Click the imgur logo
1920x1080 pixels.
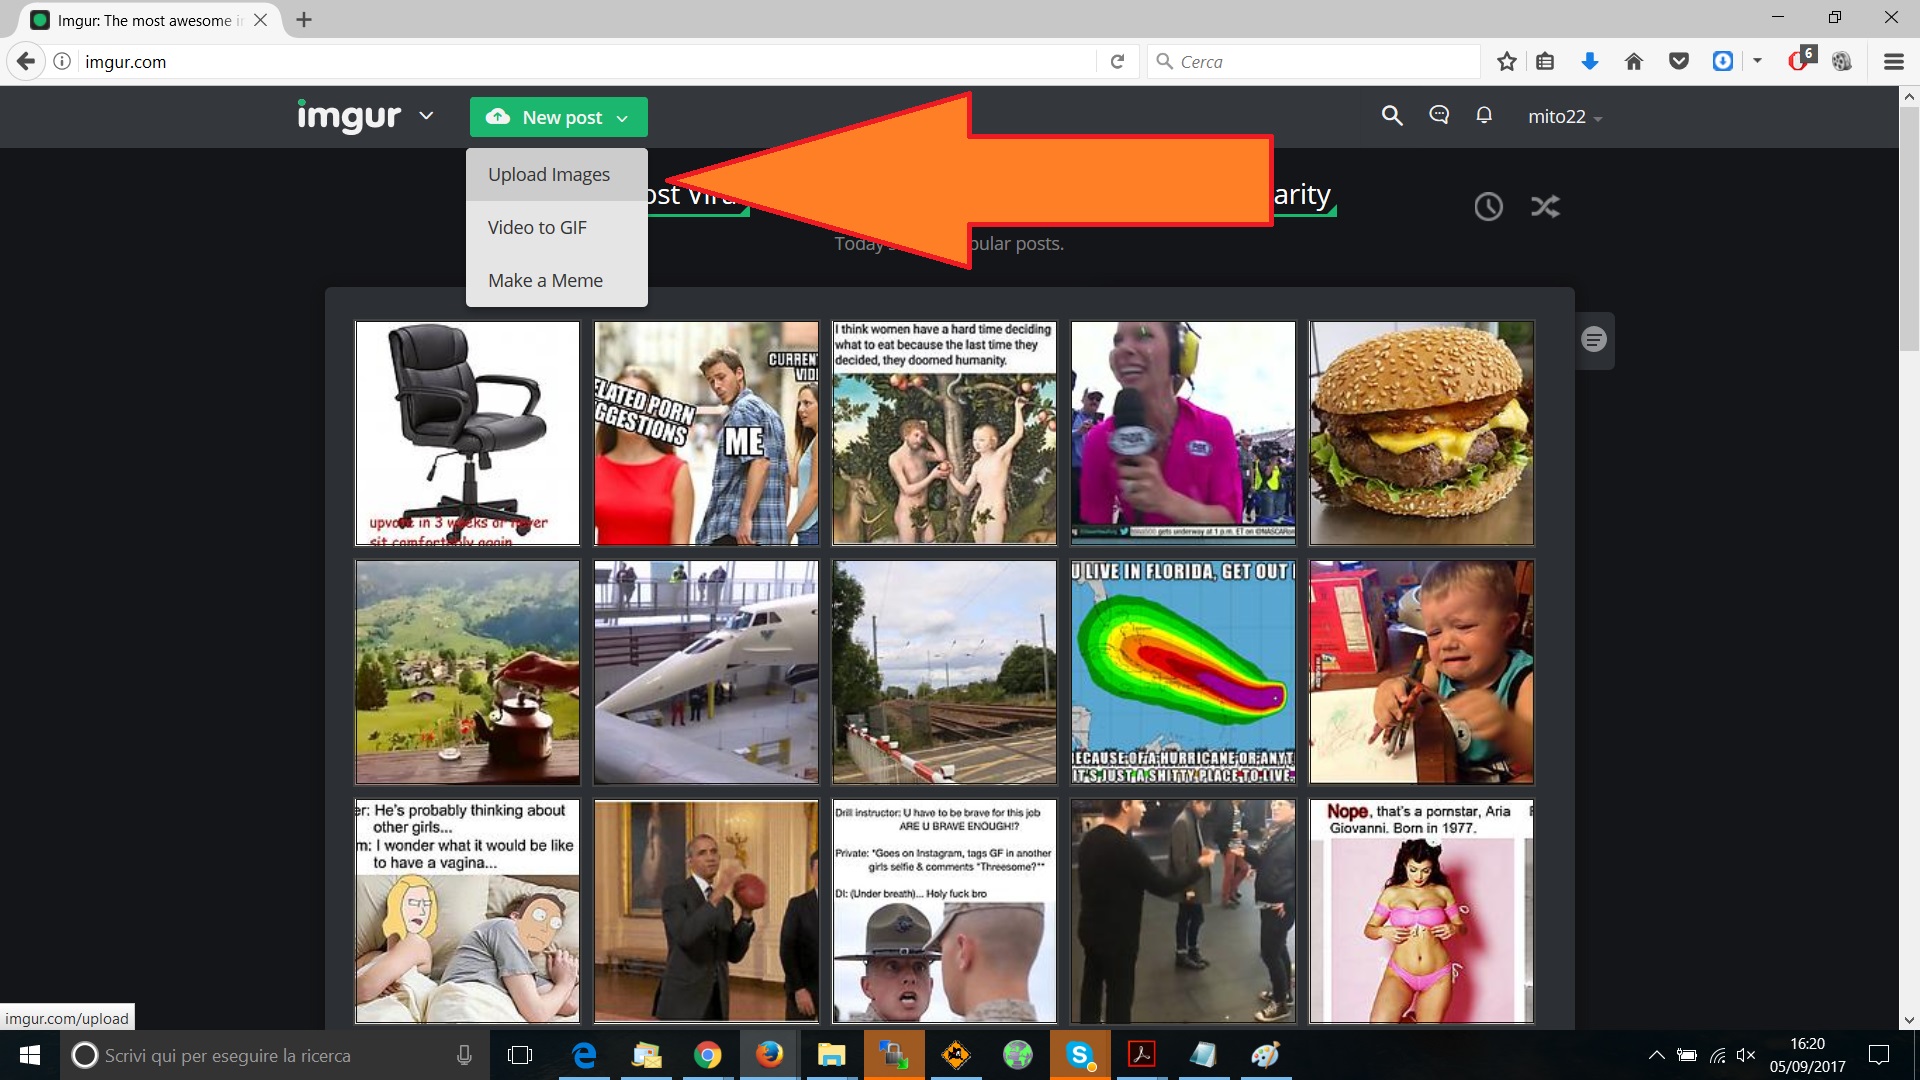pos(349,117)
